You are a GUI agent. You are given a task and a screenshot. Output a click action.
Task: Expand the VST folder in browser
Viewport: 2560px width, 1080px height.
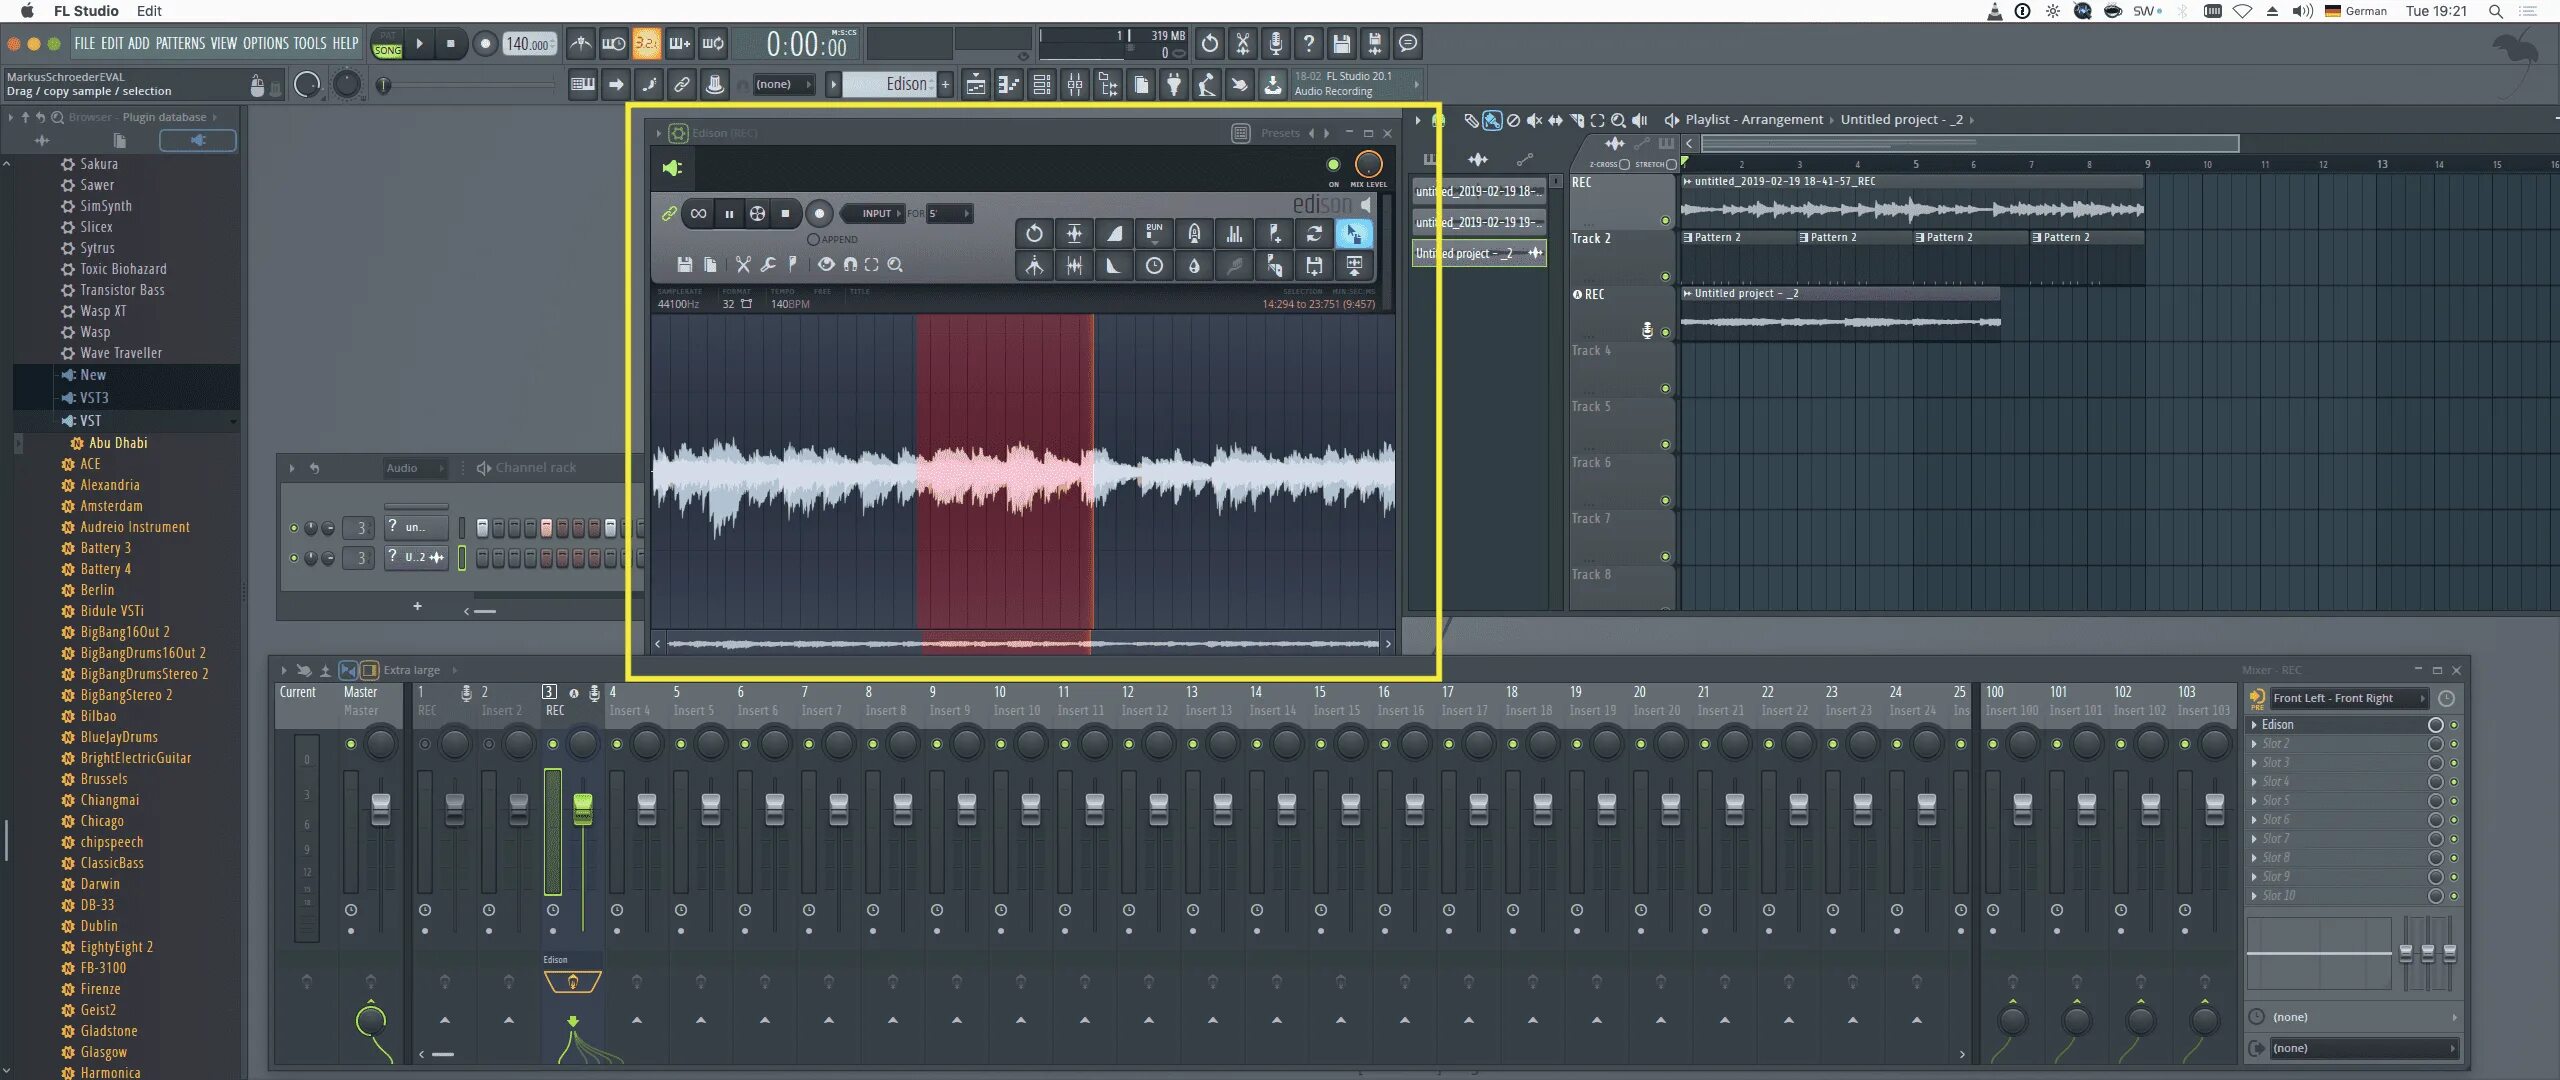click(90, 421)
